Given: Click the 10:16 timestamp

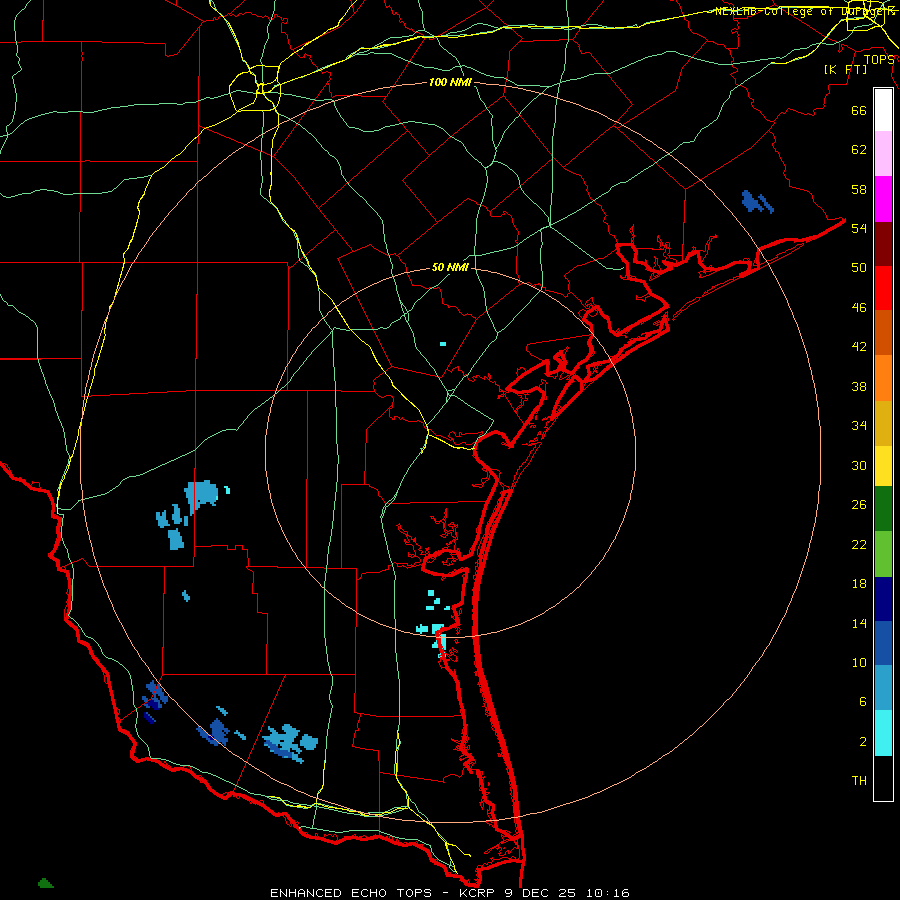Looking at the screenshot, I should pyautogui.click(x=608, y=893).
